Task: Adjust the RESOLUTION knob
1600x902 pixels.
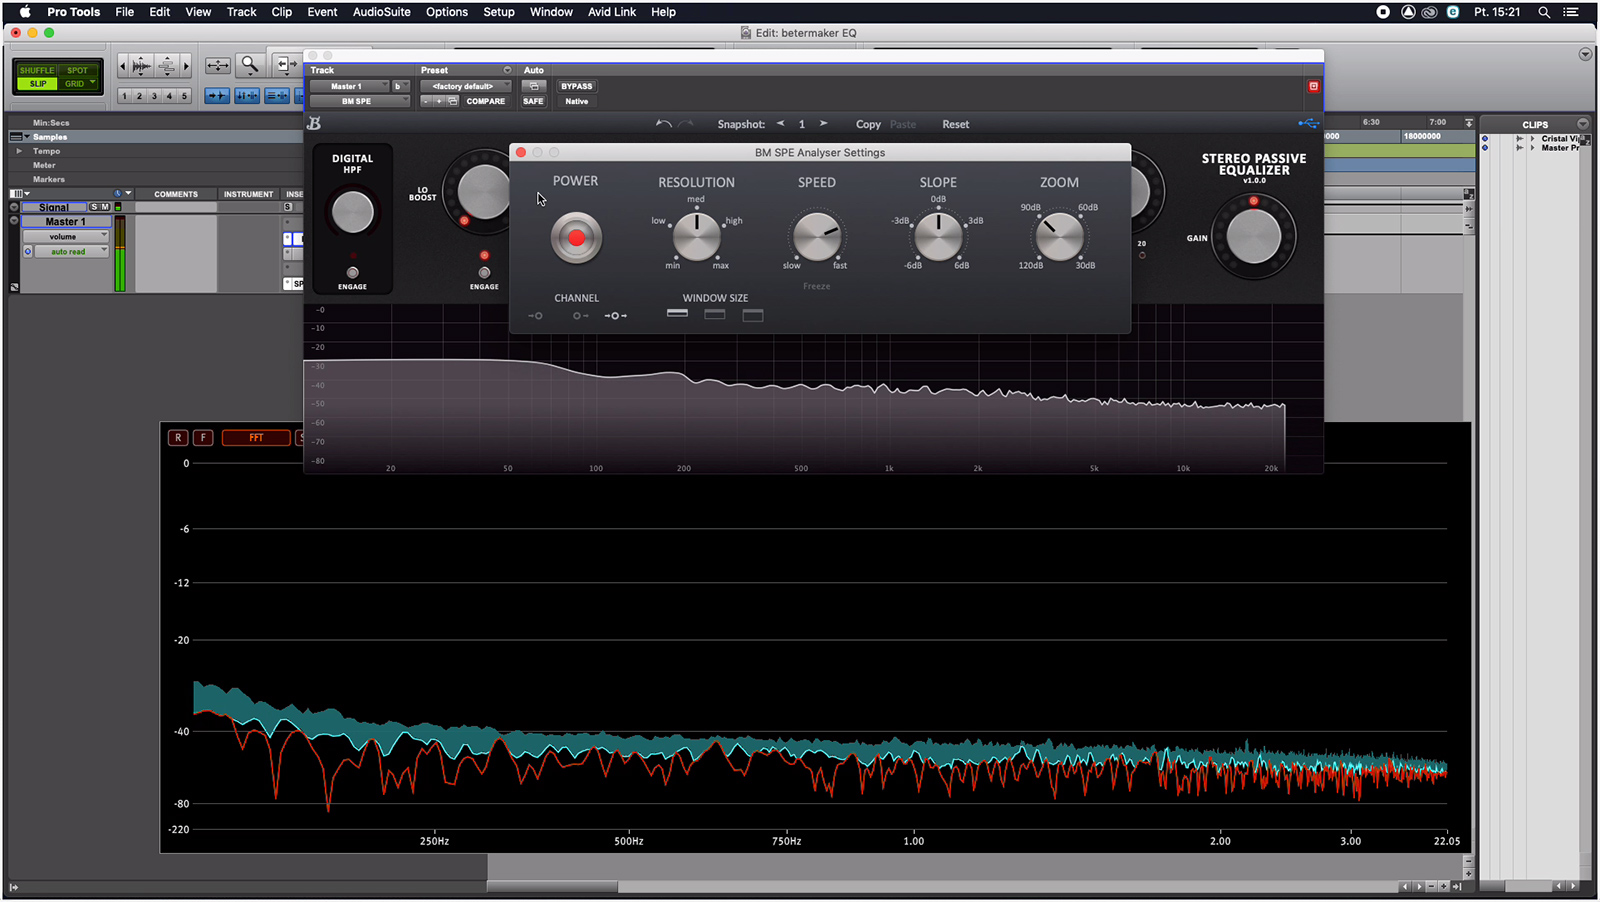Action: (x=697, y=237)
